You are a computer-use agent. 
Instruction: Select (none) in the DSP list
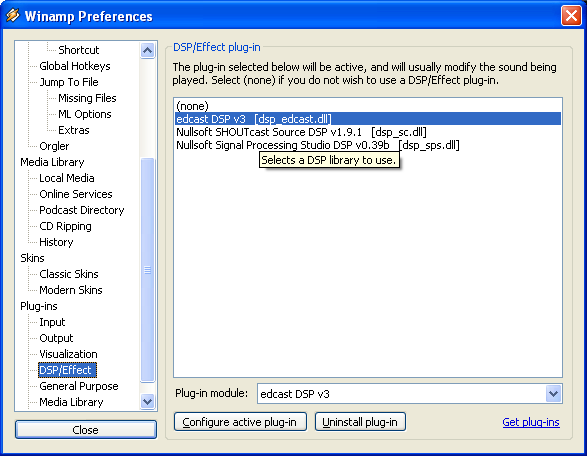(368, 106)
